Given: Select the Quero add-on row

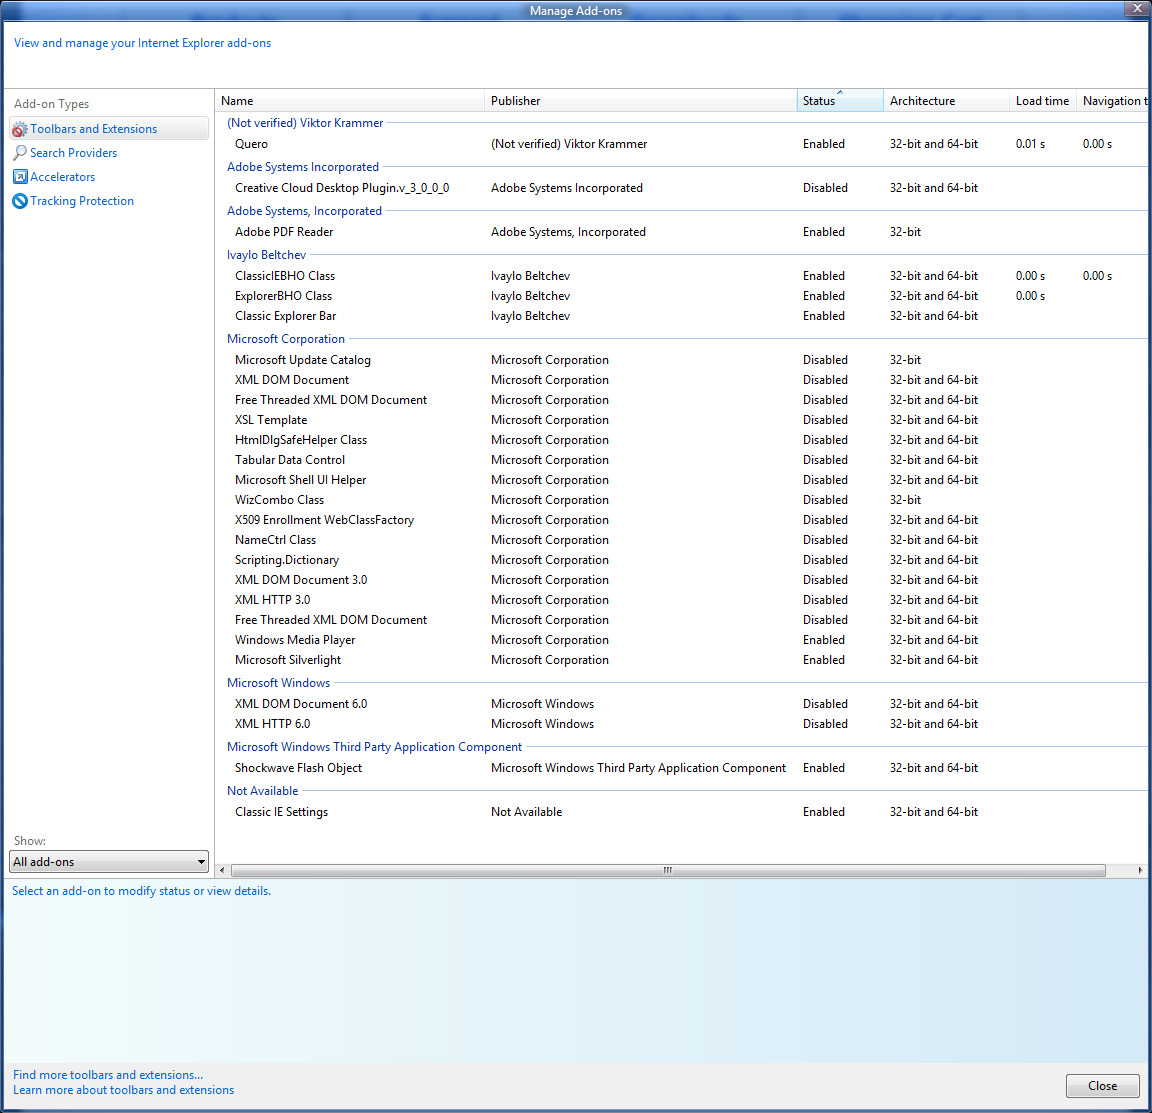Looking at the screenshot, I should [x=251, y=144].
